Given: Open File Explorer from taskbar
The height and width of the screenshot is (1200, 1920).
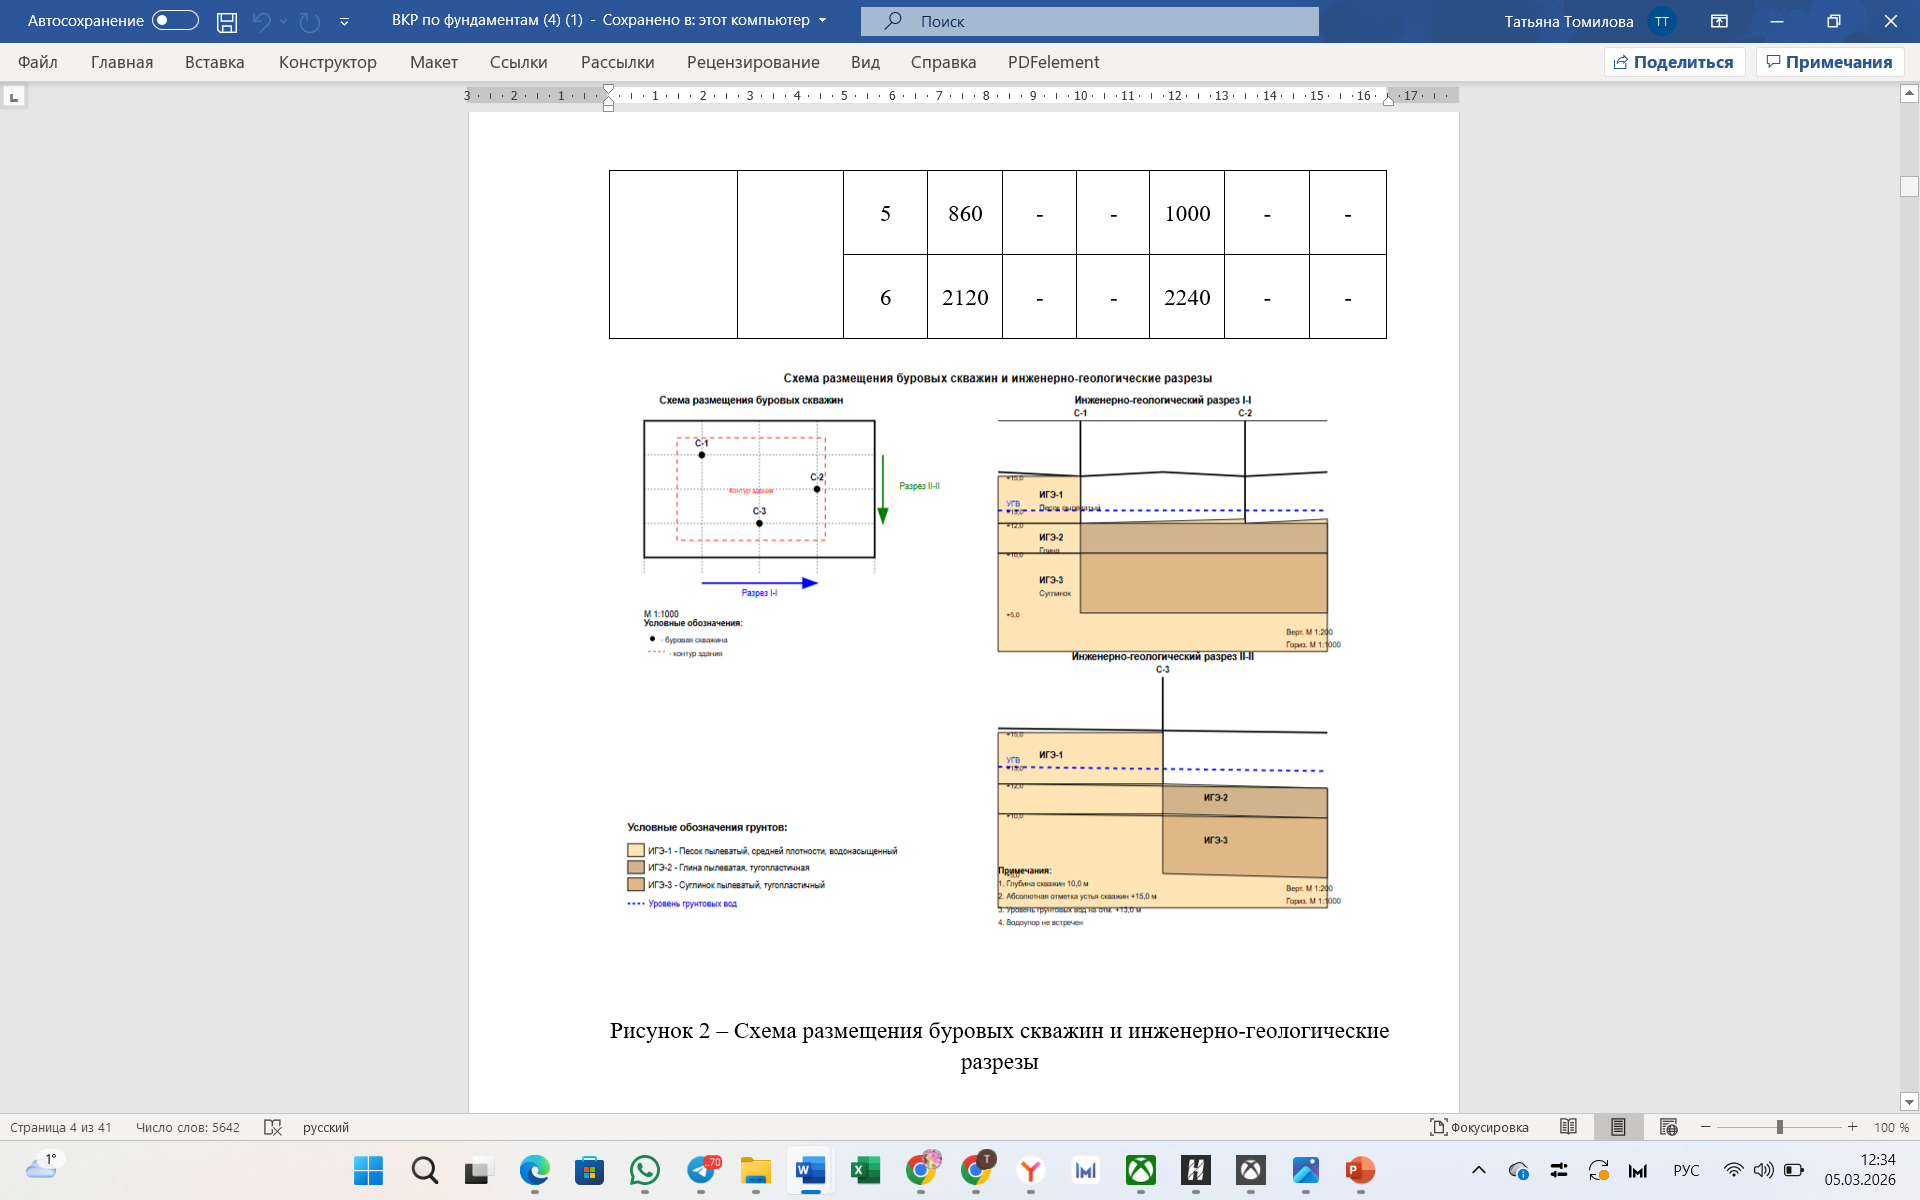Looking at the screenshot, I should tap(756, 1170).
